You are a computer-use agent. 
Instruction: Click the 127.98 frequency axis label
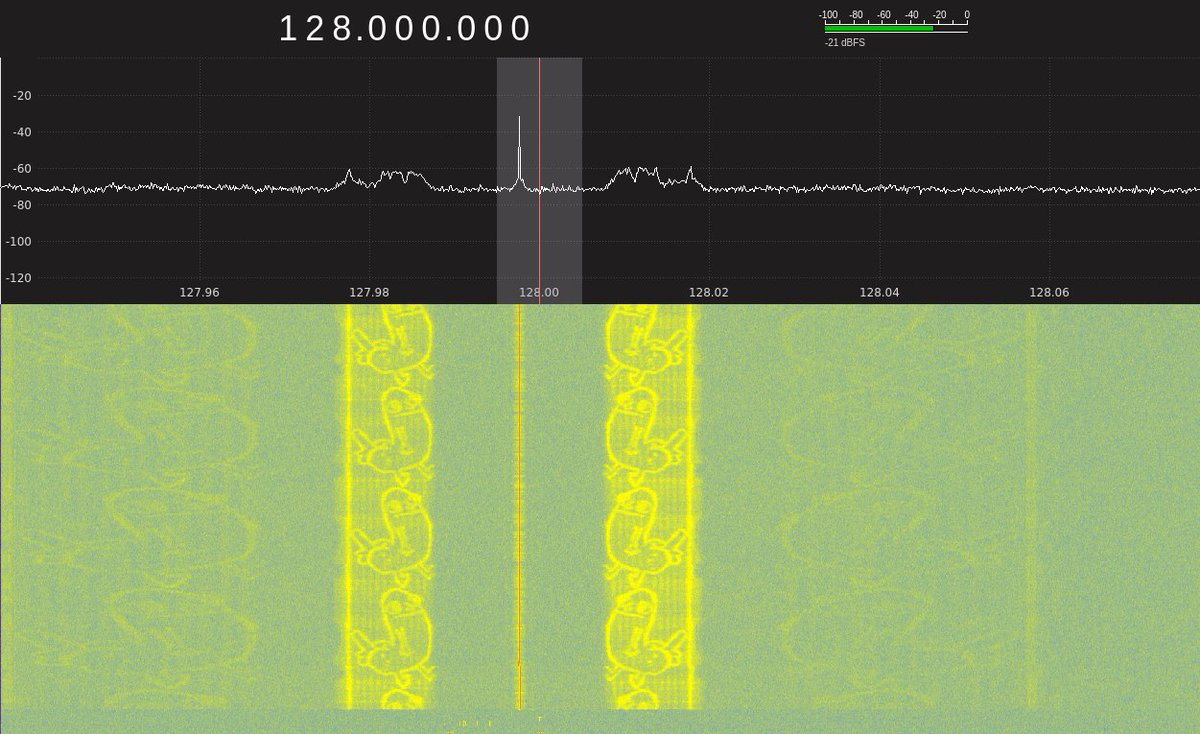(x=369, y=293)
